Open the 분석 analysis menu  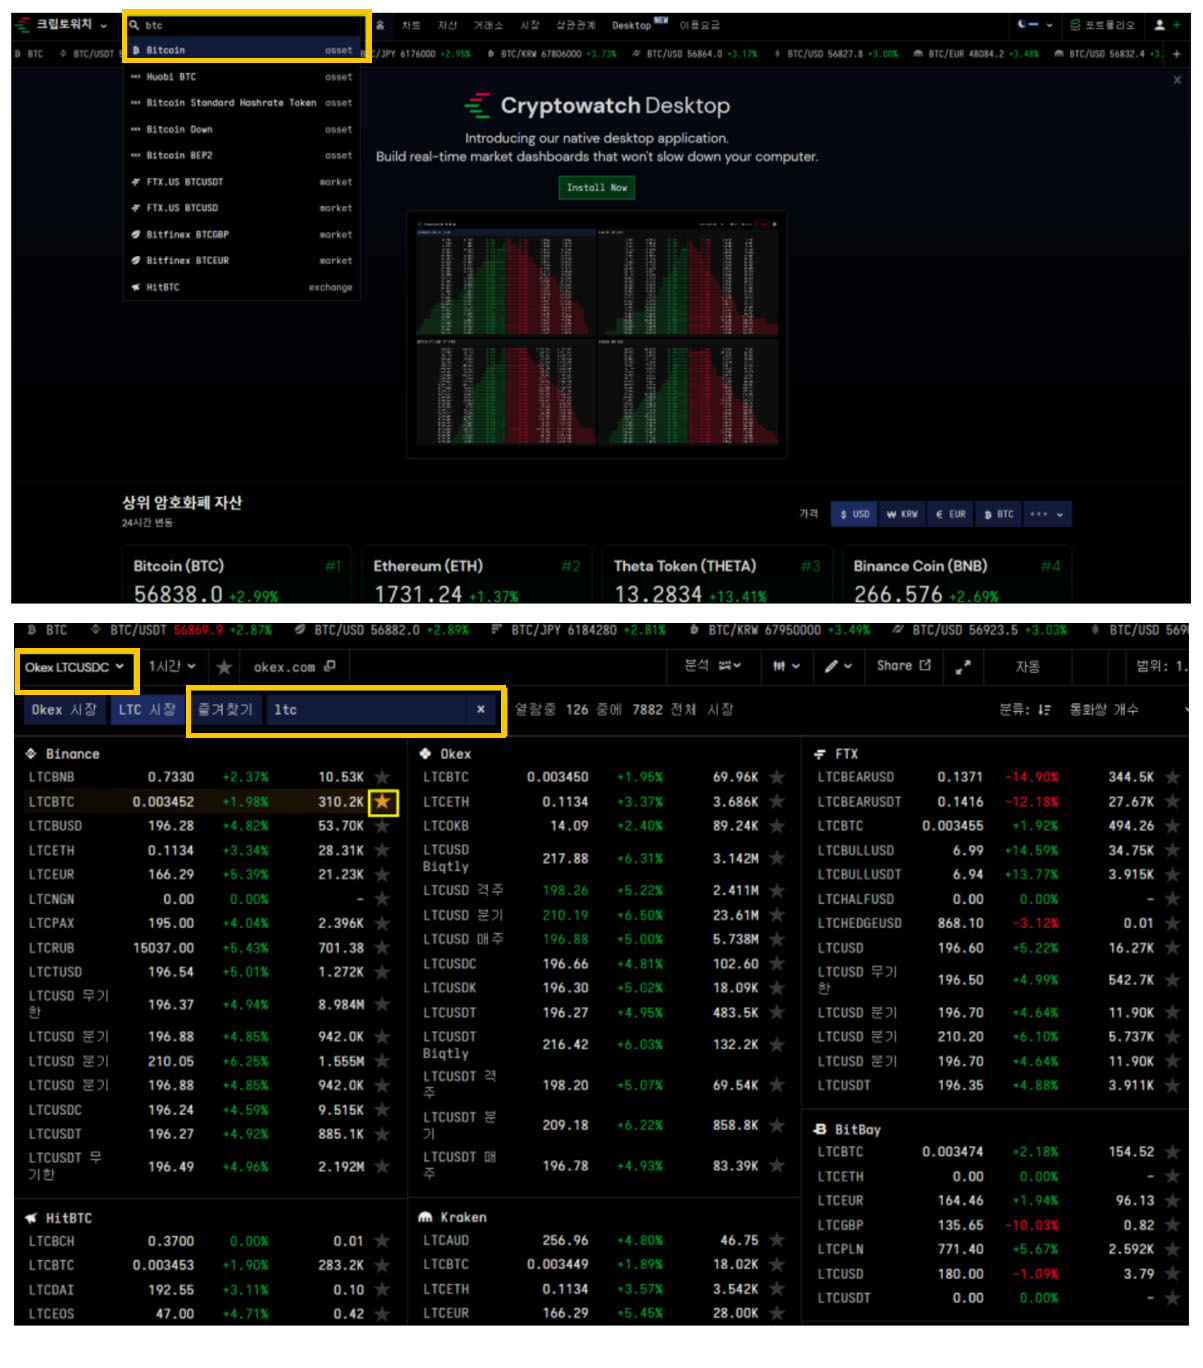coord(712,666)
